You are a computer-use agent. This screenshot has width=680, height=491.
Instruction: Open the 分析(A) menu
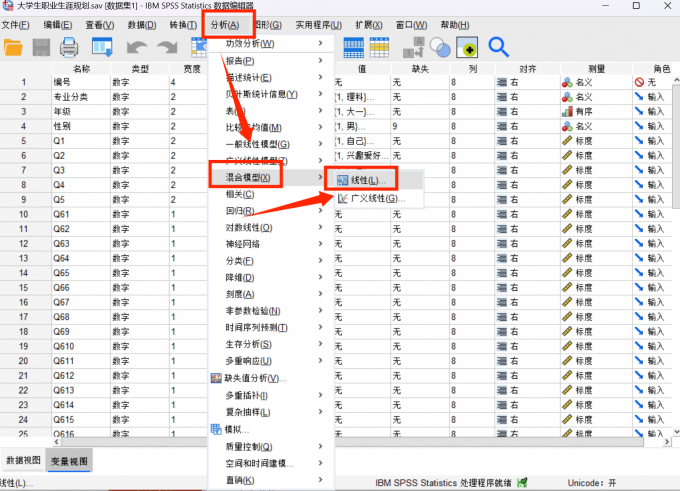225,25
